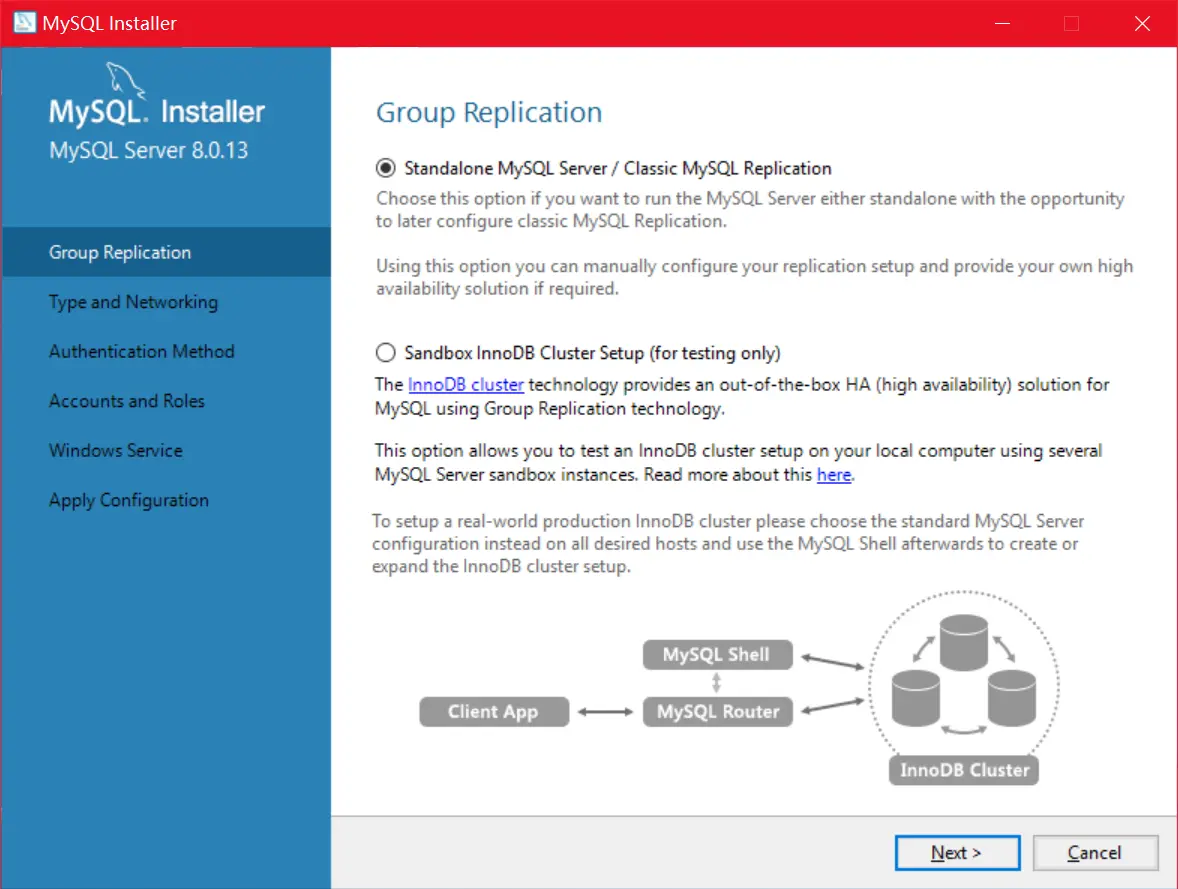Image resolution: width=1178 pixels, height=889 pixels.
Task: Go to Group Replication step
Action: coord(167,252)
